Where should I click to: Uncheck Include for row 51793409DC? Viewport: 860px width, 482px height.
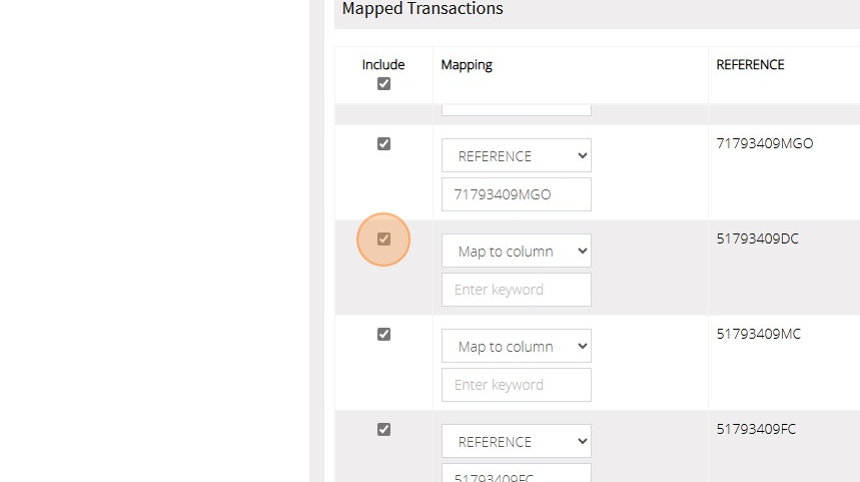point(384,239)
